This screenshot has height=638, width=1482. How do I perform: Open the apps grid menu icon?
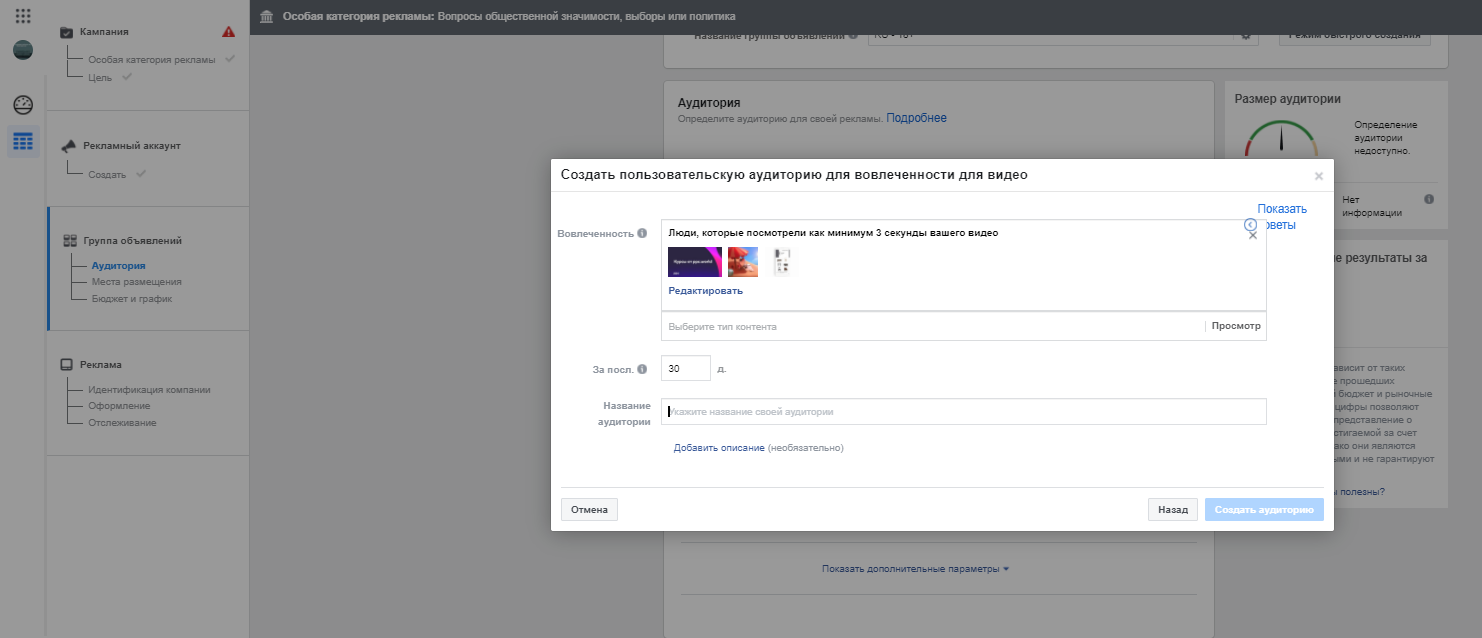pos(23,16)
